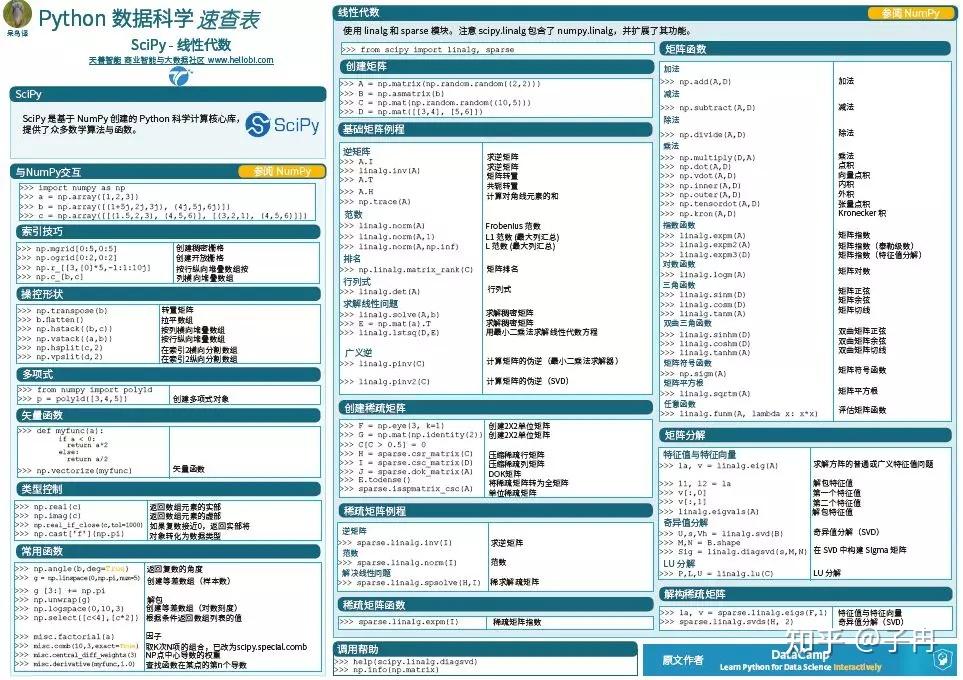The height and width of the screenshot is (680, 963).
Task: Click the 'sparse.linalg.spsolve(H,I)' code line
Action: 410,583
